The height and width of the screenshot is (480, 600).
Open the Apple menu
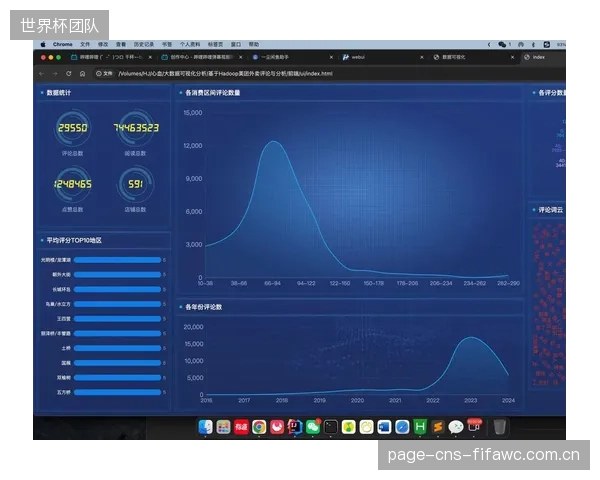click(x=43, y=44)
